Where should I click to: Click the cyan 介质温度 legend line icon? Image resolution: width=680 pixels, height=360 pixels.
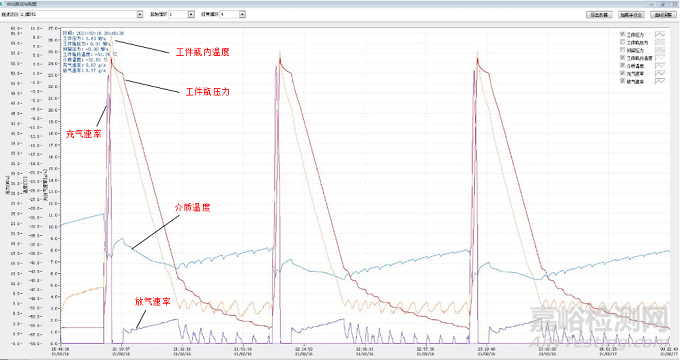[x=659, y=65]
